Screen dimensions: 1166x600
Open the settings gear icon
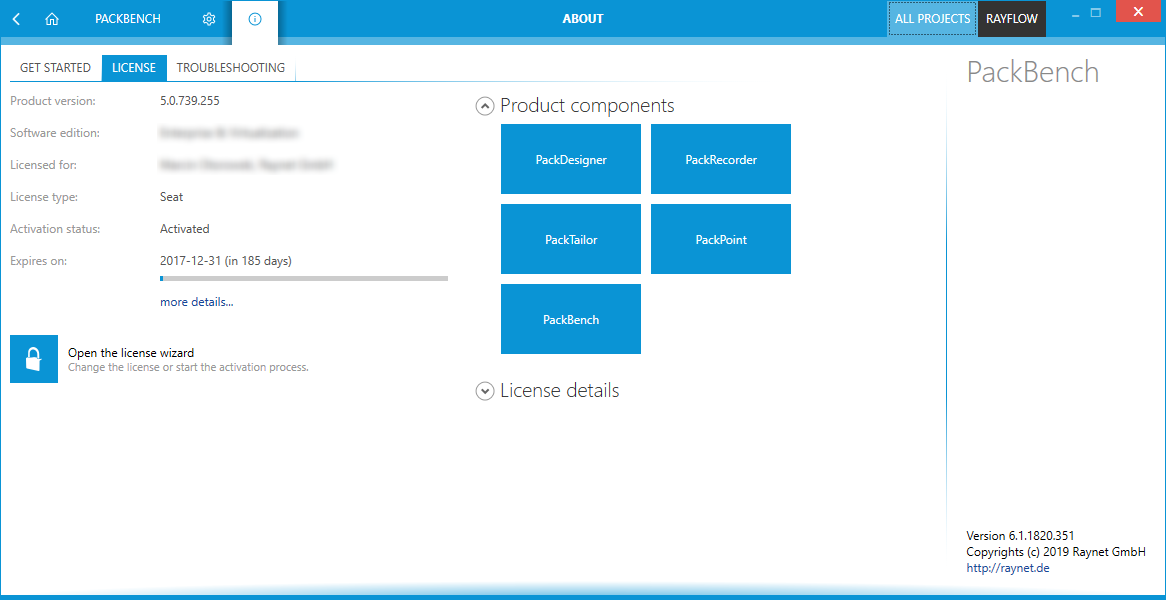tap(208, 19)
